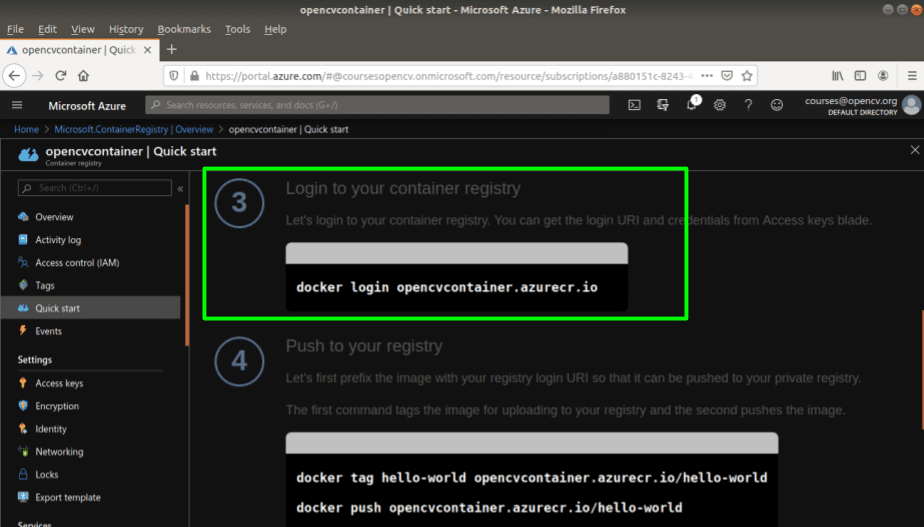Open Identity settings

pyautogui.click(x=51, y=429)
